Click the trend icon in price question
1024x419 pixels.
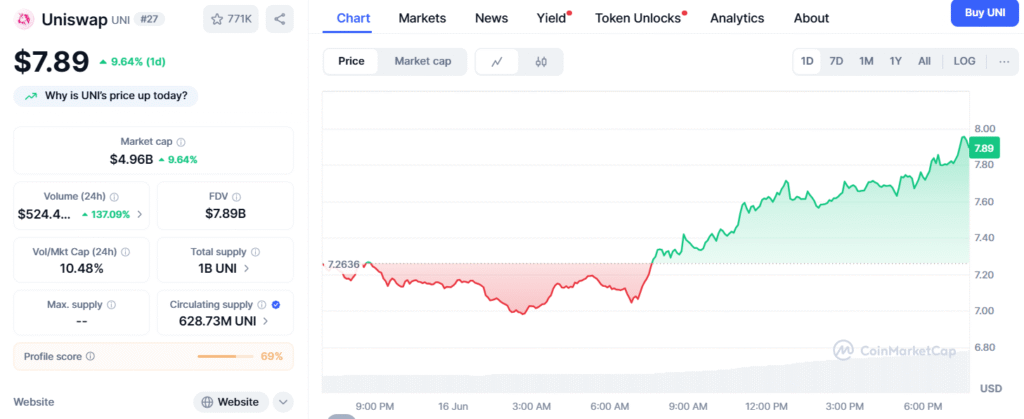(31, 97)
